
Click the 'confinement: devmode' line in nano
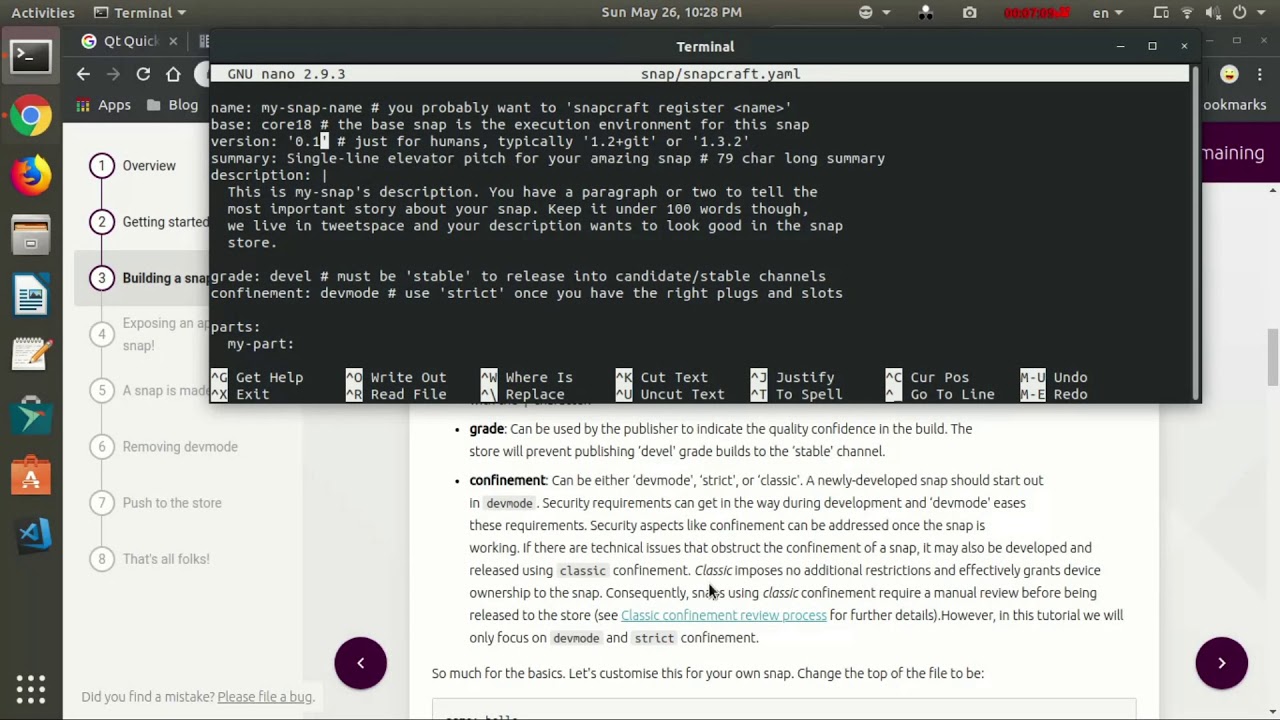coord(526,293)
